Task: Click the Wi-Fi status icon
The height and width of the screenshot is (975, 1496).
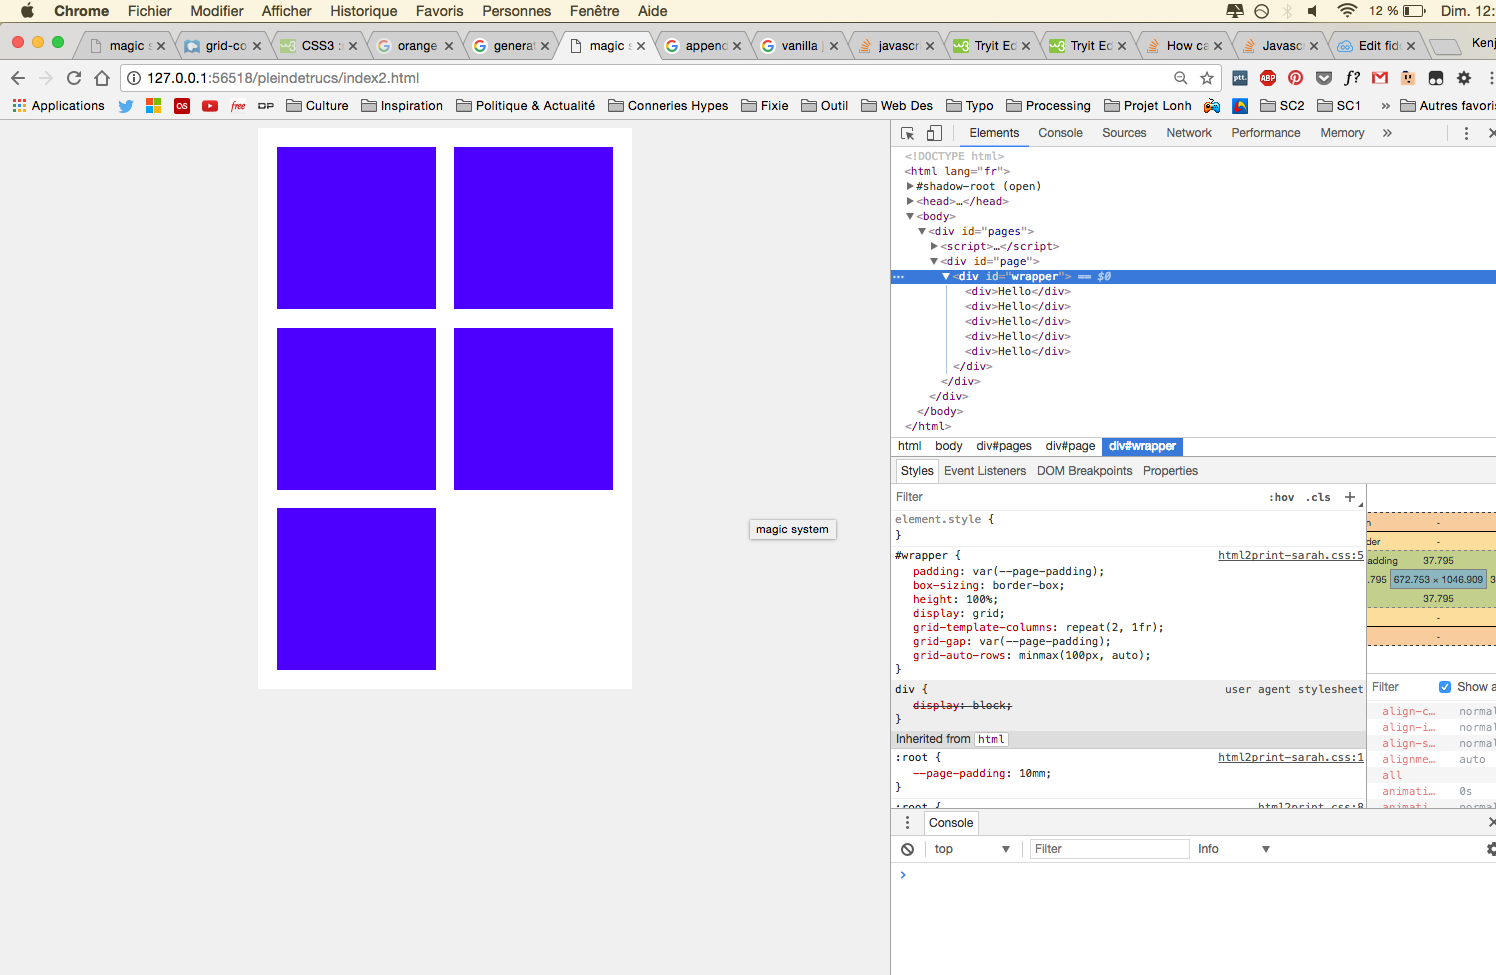Action: 1347,11
